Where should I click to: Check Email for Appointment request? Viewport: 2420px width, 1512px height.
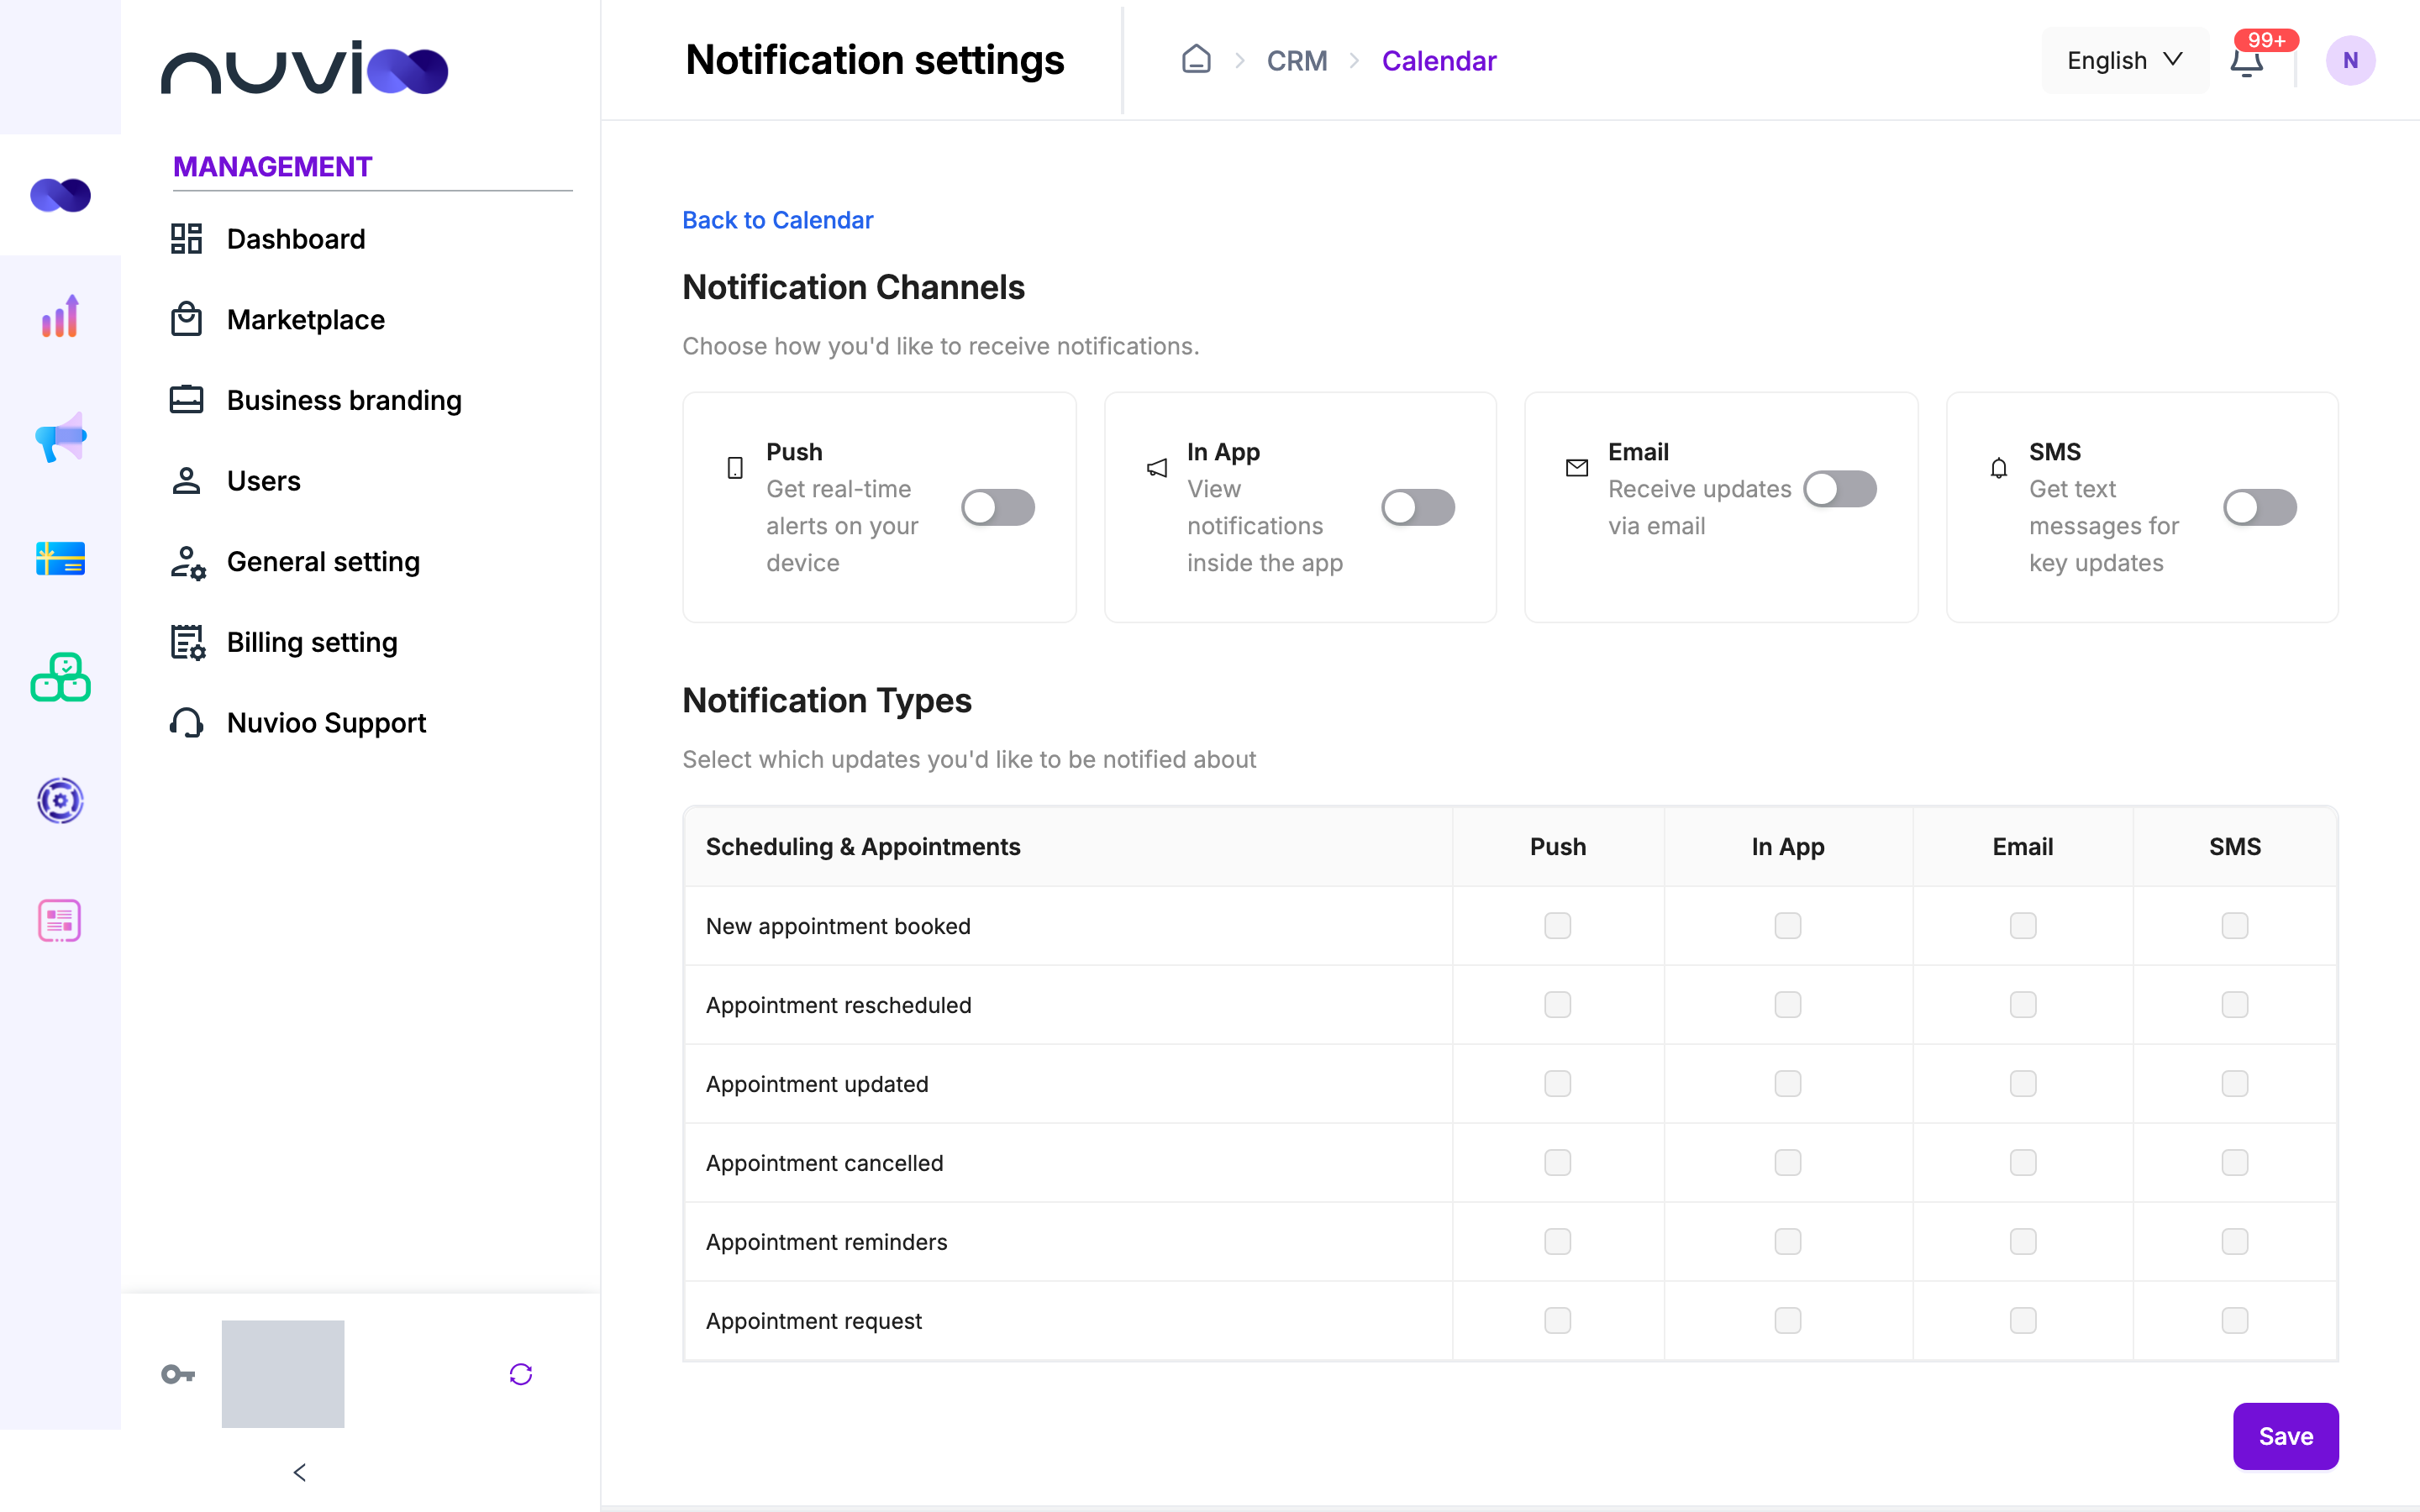pyautogui.click(x=2022, y=1320)
